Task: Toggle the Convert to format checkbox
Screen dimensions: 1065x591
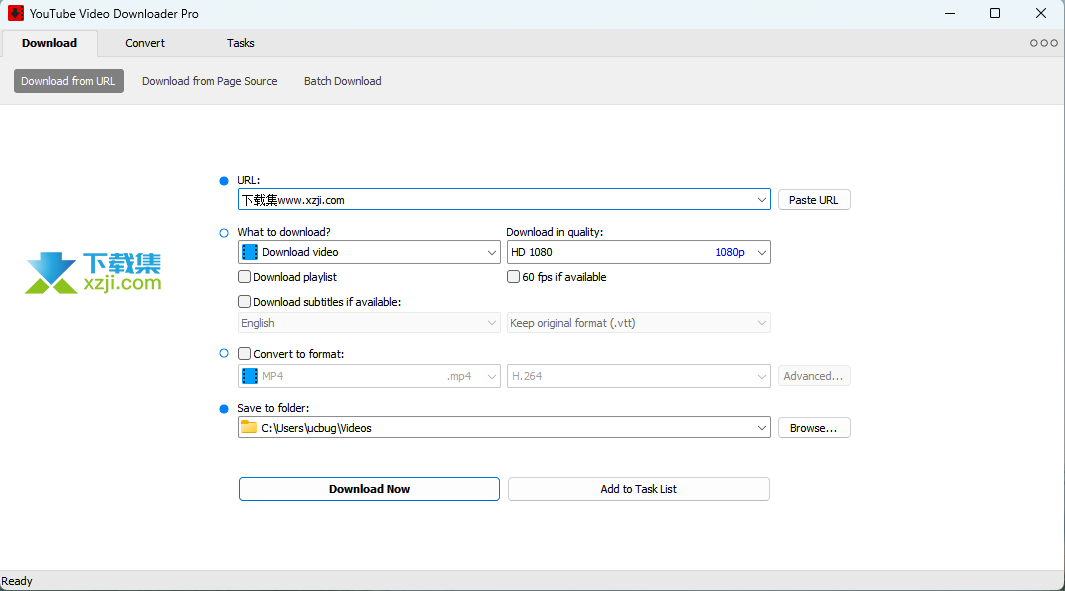Action: click(x=245, y=353)
